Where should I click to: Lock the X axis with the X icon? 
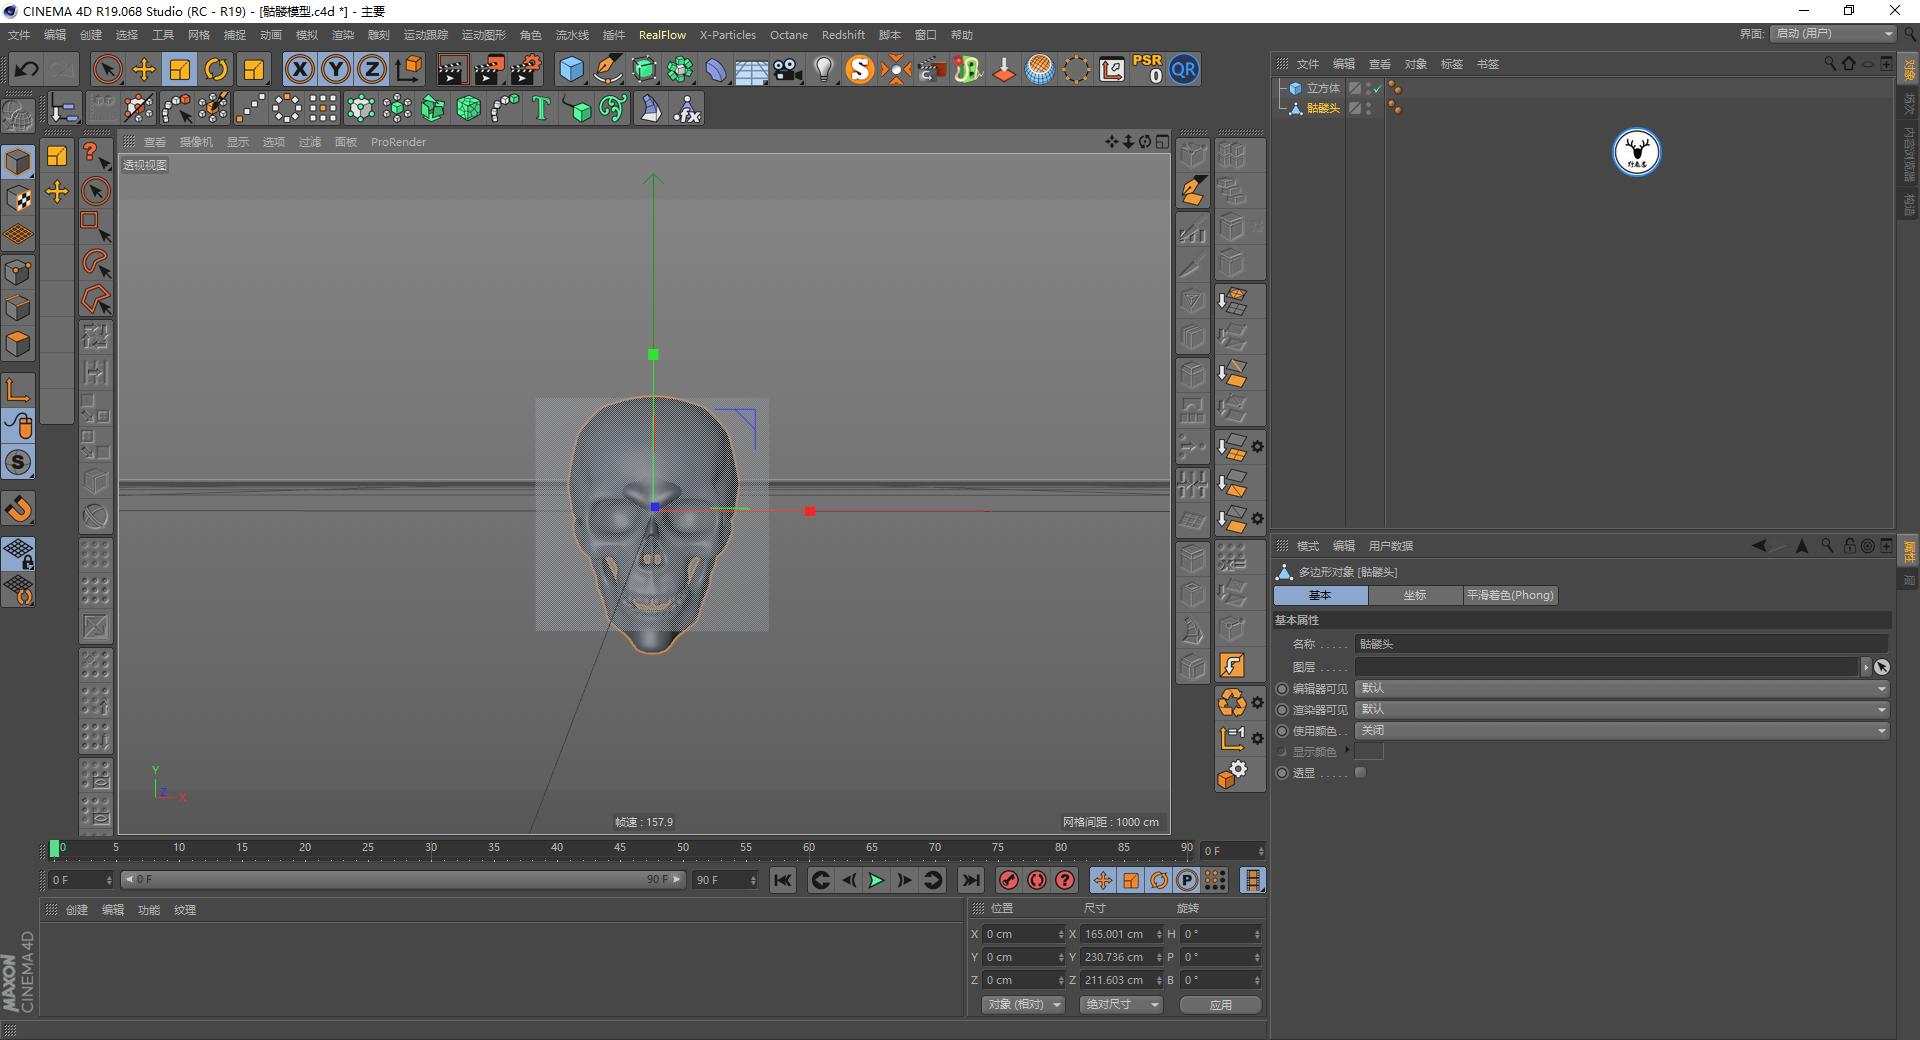click(299, 69)
